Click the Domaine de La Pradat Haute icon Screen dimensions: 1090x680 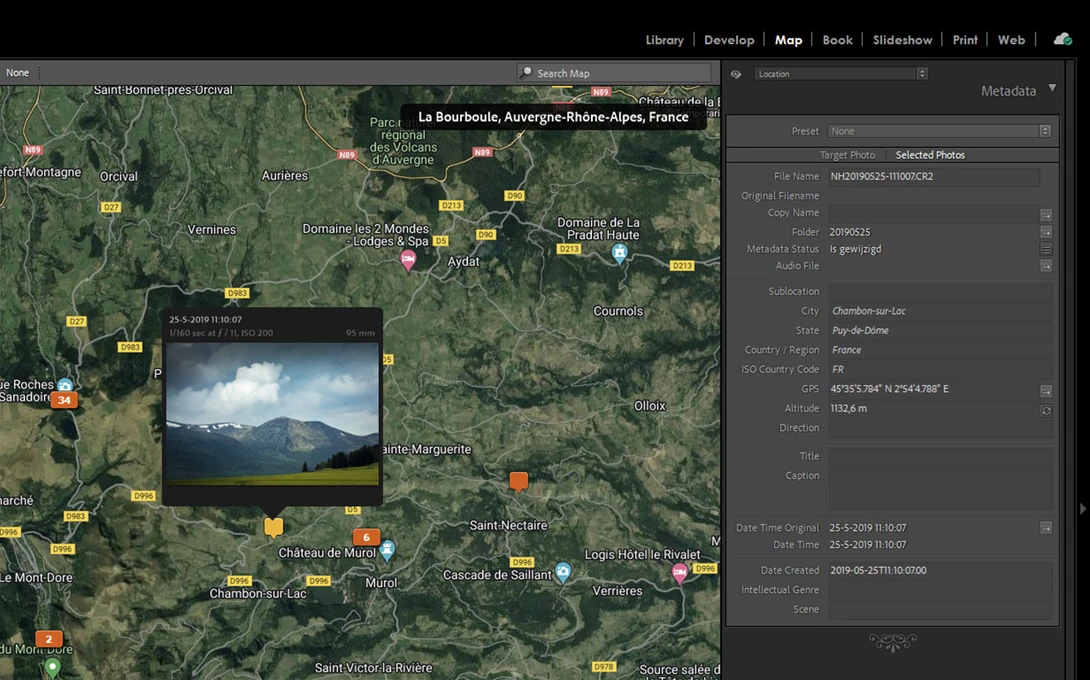tap(619, 254)
